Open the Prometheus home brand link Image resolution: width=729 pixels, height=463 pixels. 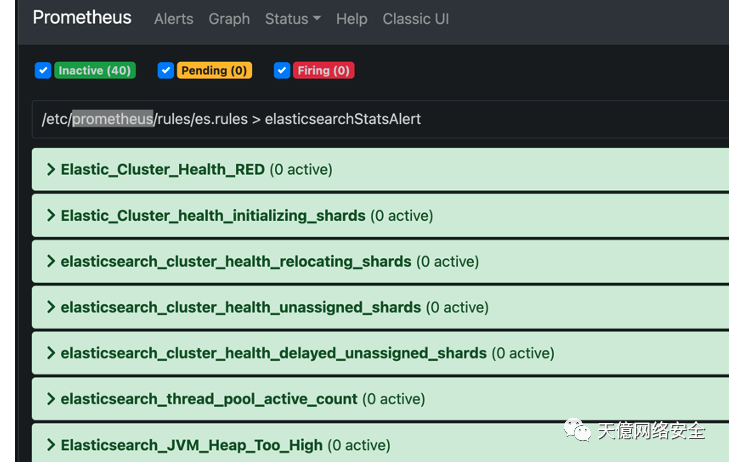tap(82, 18)
